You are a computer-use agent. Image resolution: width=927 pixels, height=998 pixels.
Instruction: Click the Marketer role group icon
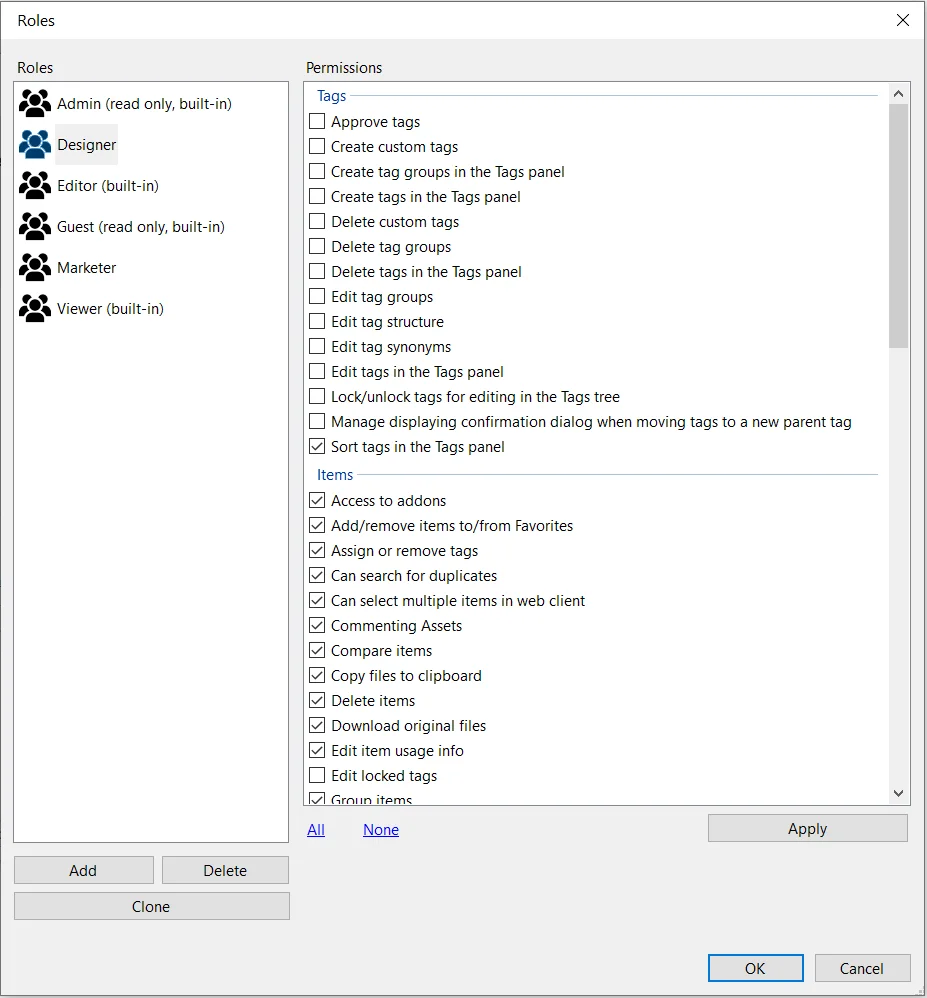[35, 267]
